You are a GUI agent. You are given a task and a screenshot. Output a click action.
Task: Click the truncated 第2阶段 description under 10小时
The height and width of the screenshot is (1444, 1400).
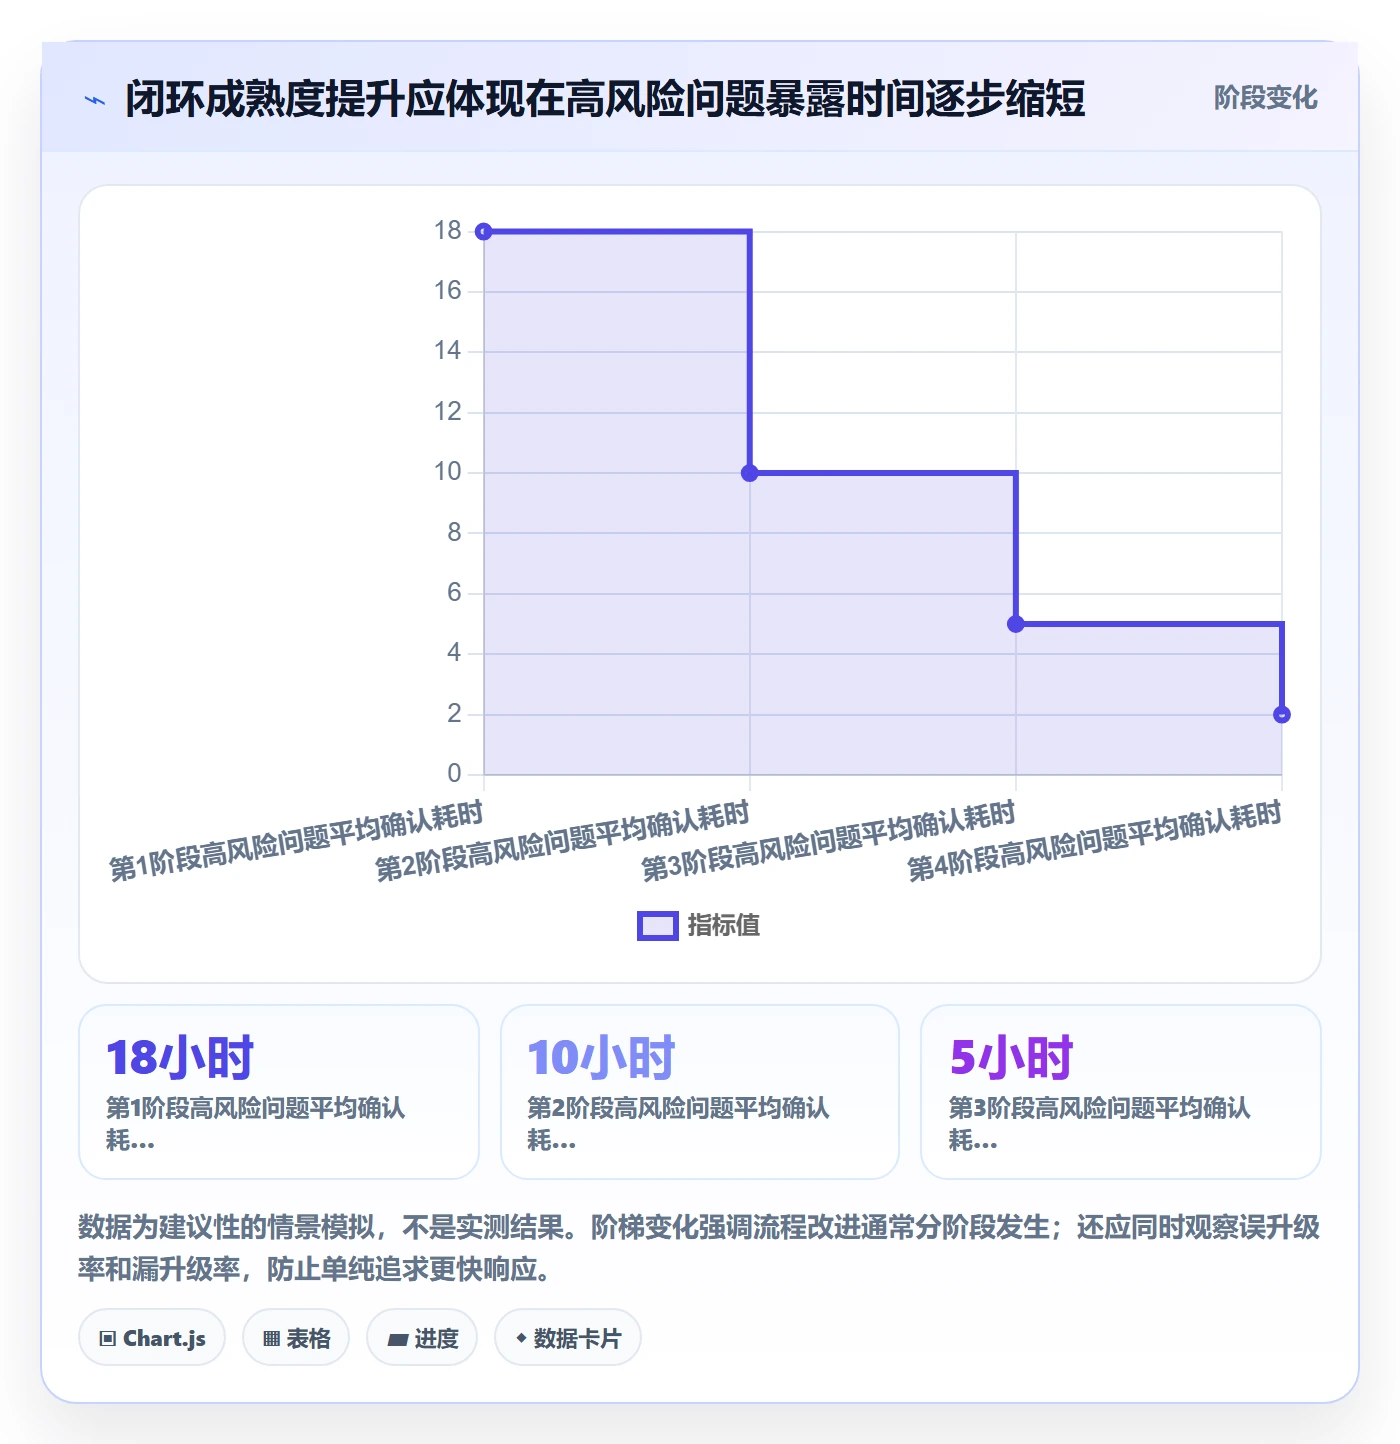[678, 1124]
